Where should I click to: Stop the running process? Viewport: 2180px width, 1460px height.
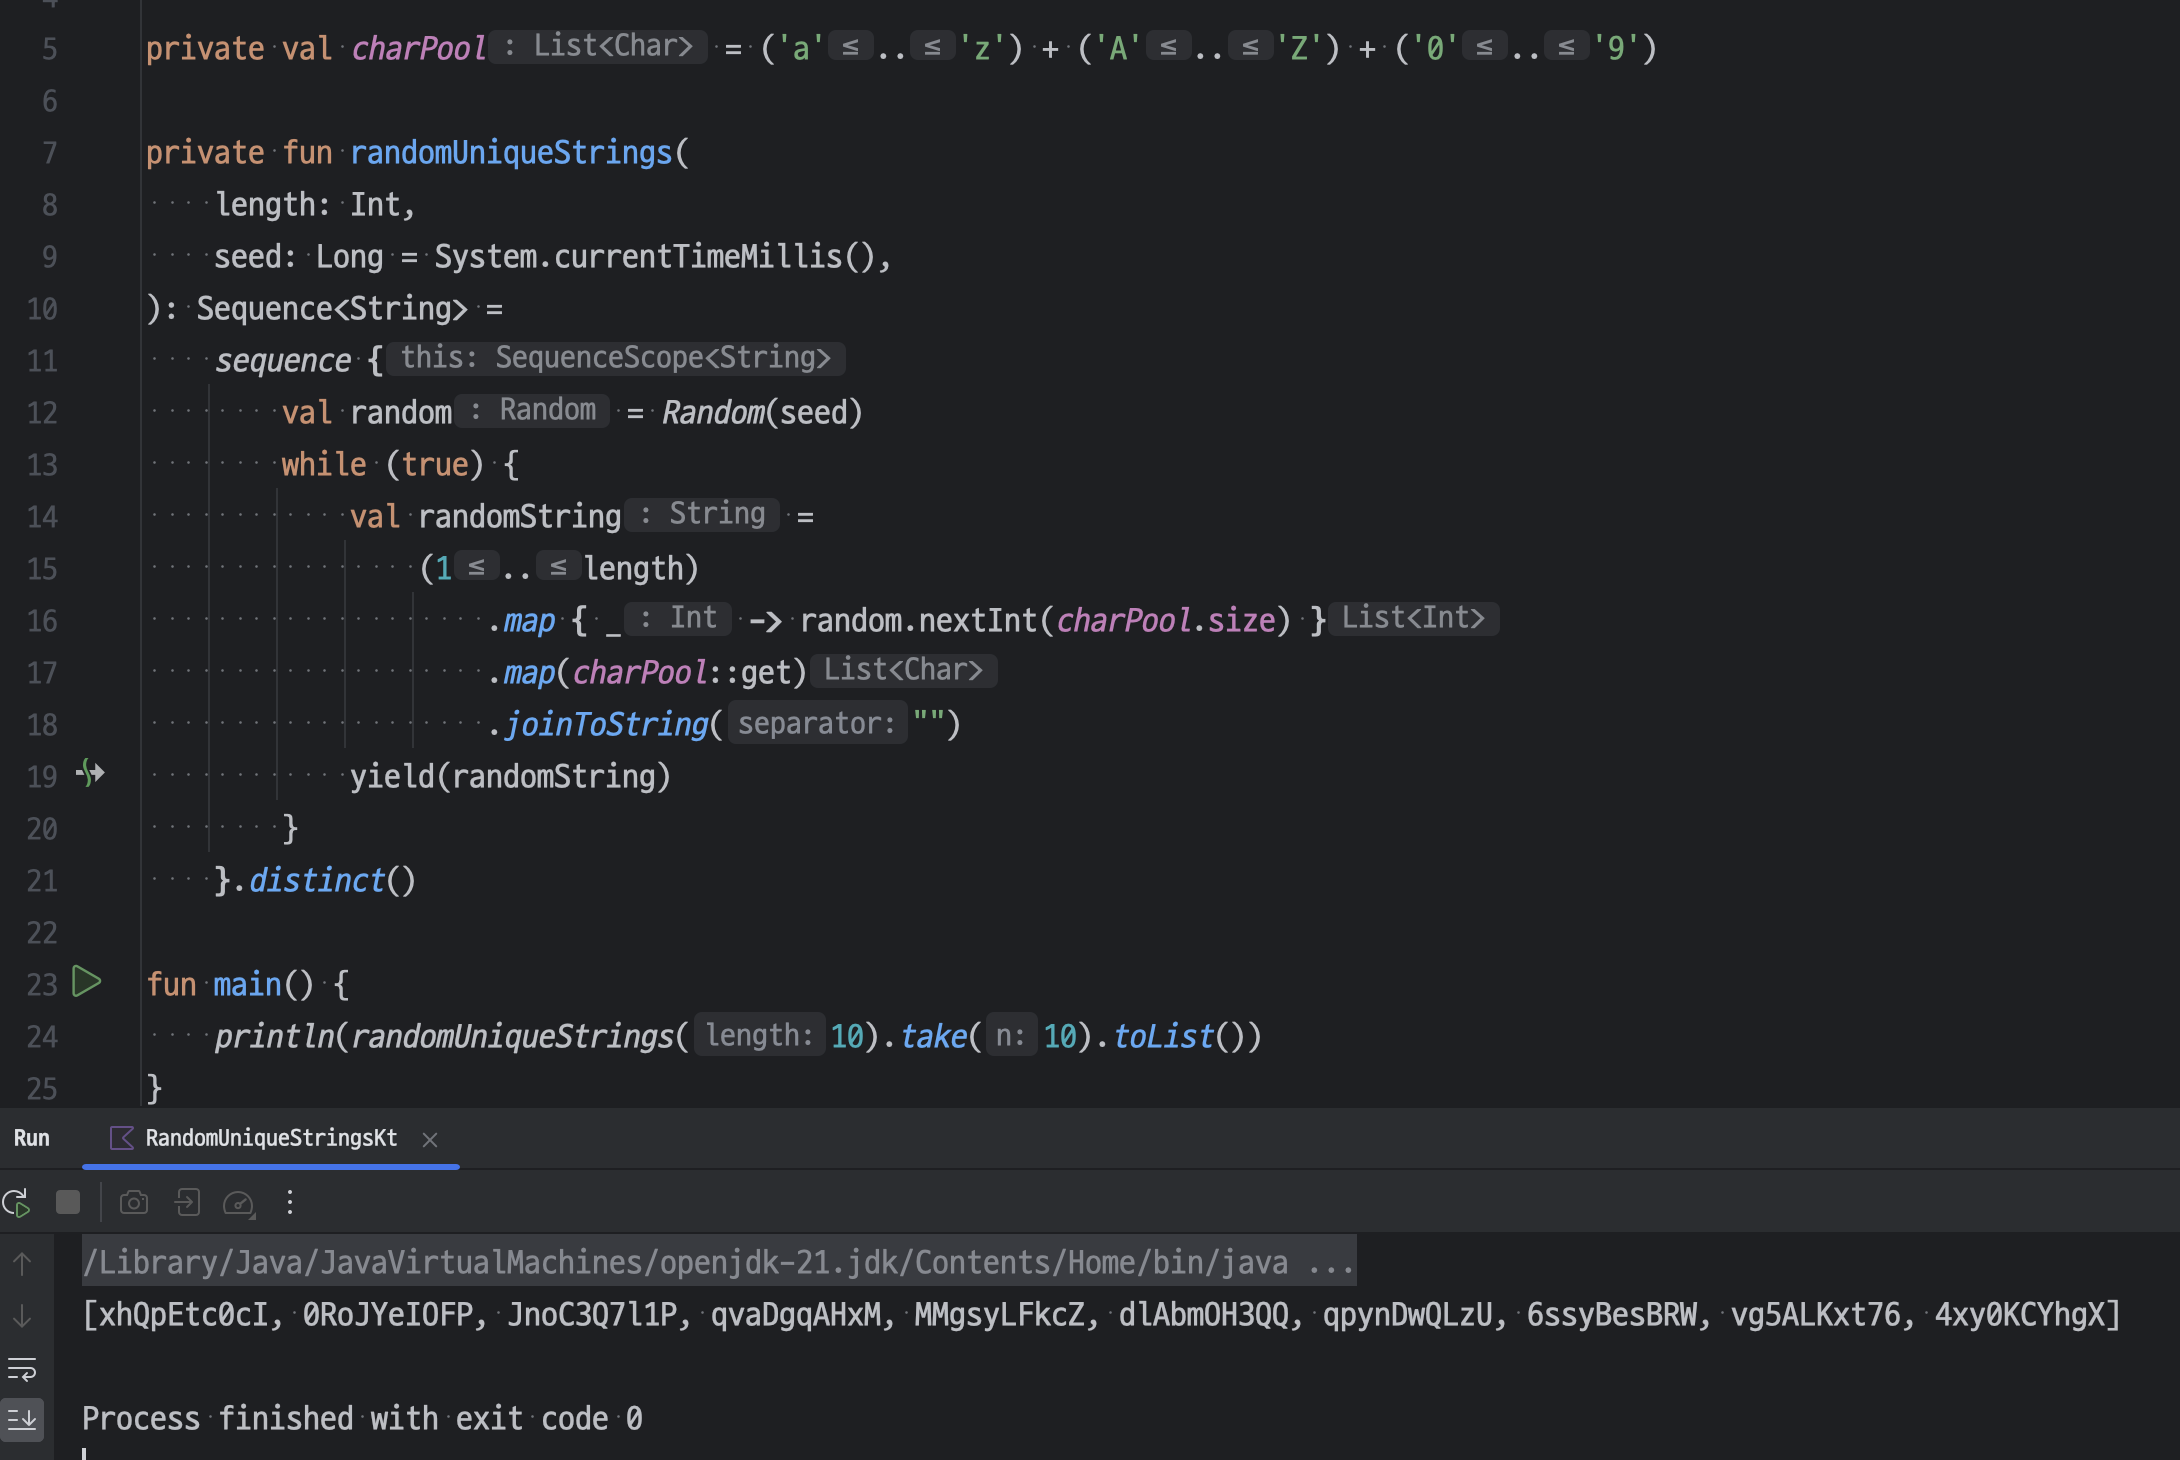[68, 1202]
